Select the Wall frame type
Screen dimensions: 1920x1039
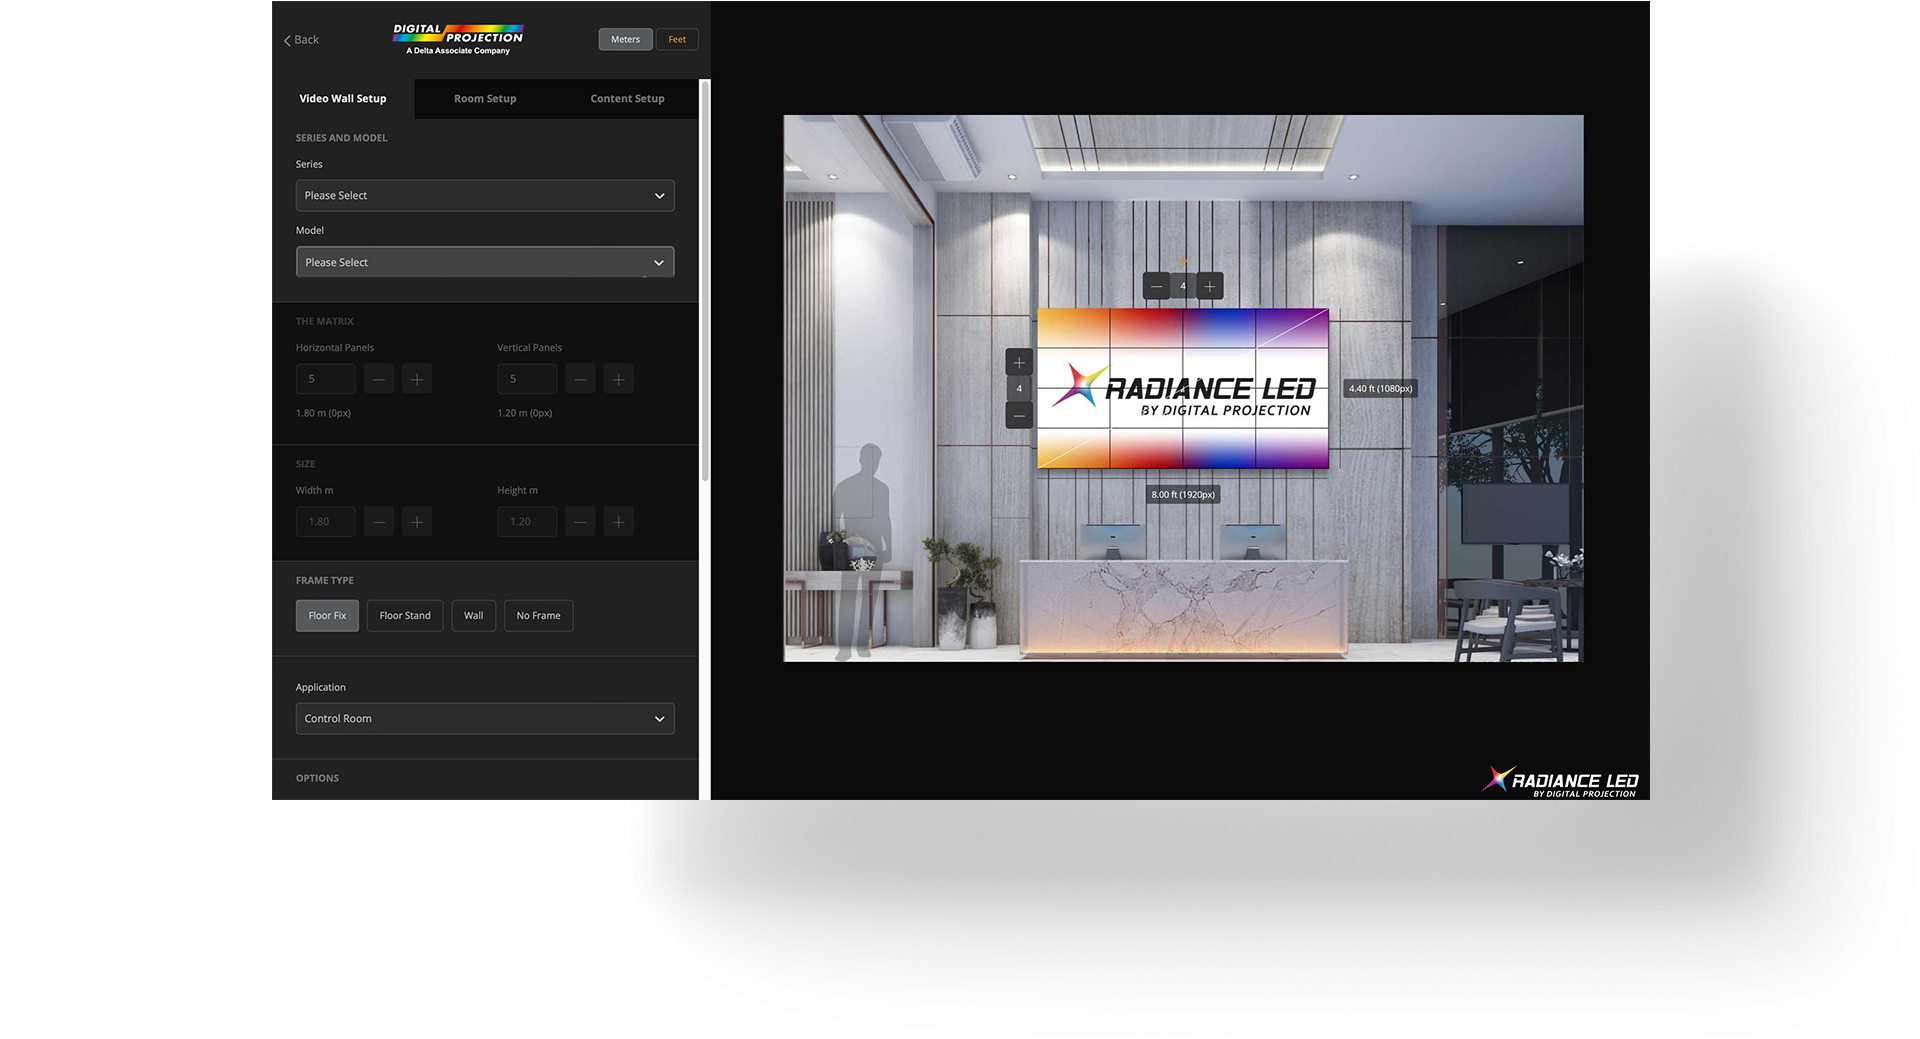pos(474,615)
